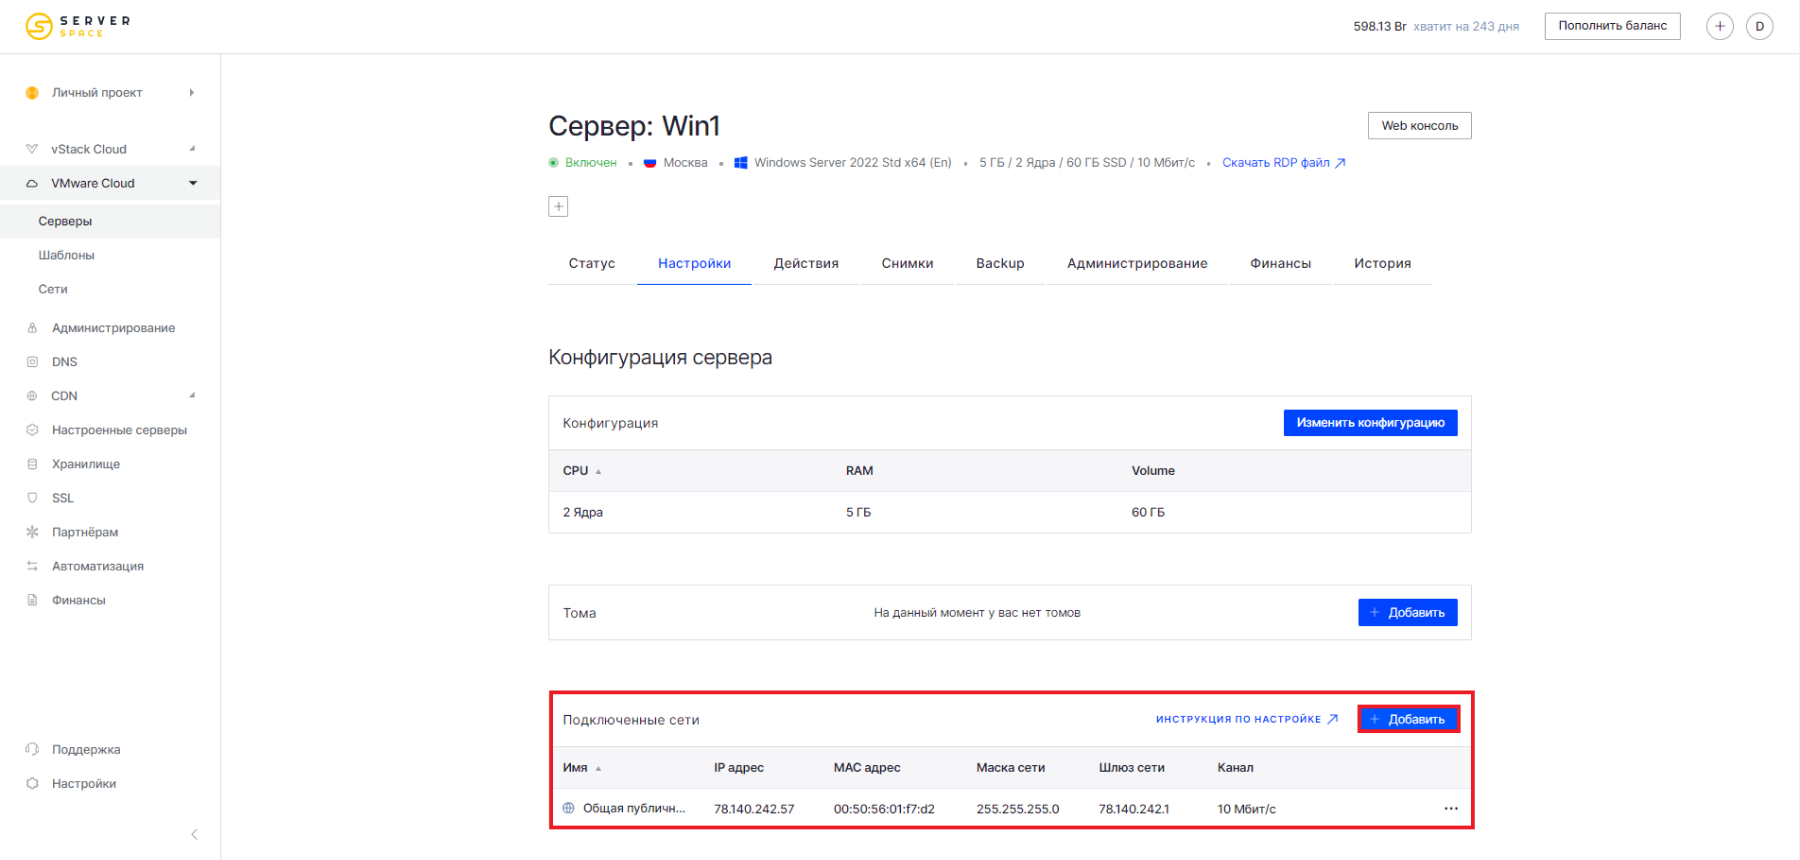Click the globe icon next to Общая публичн...
This screenshot has width=1800, height=860.
coord(568,808)
